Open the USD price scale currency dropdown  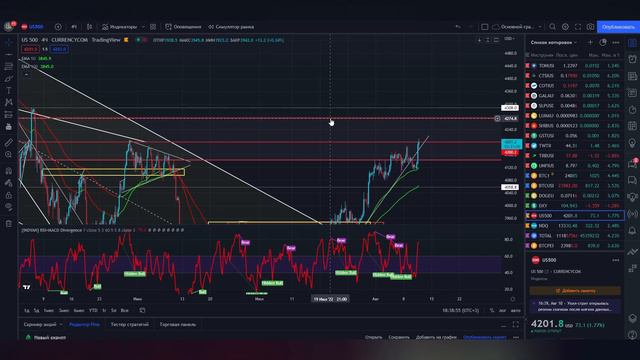(x=509, y=39)
